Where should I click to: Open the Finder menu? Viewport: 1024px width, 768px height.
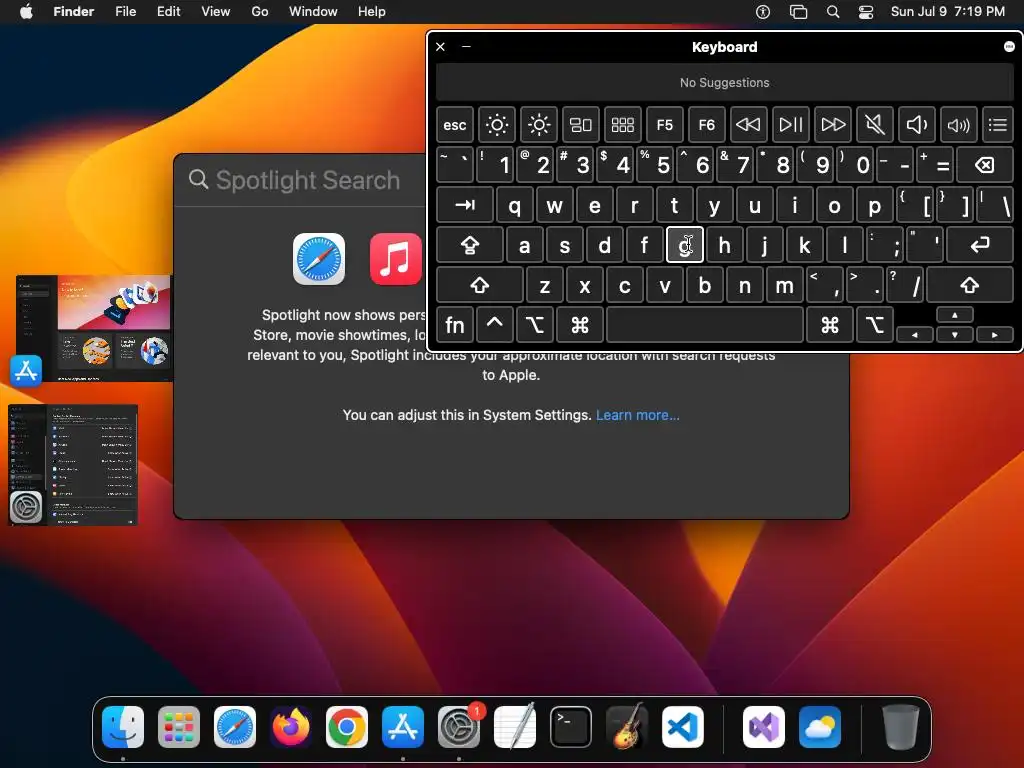[74, 12]
